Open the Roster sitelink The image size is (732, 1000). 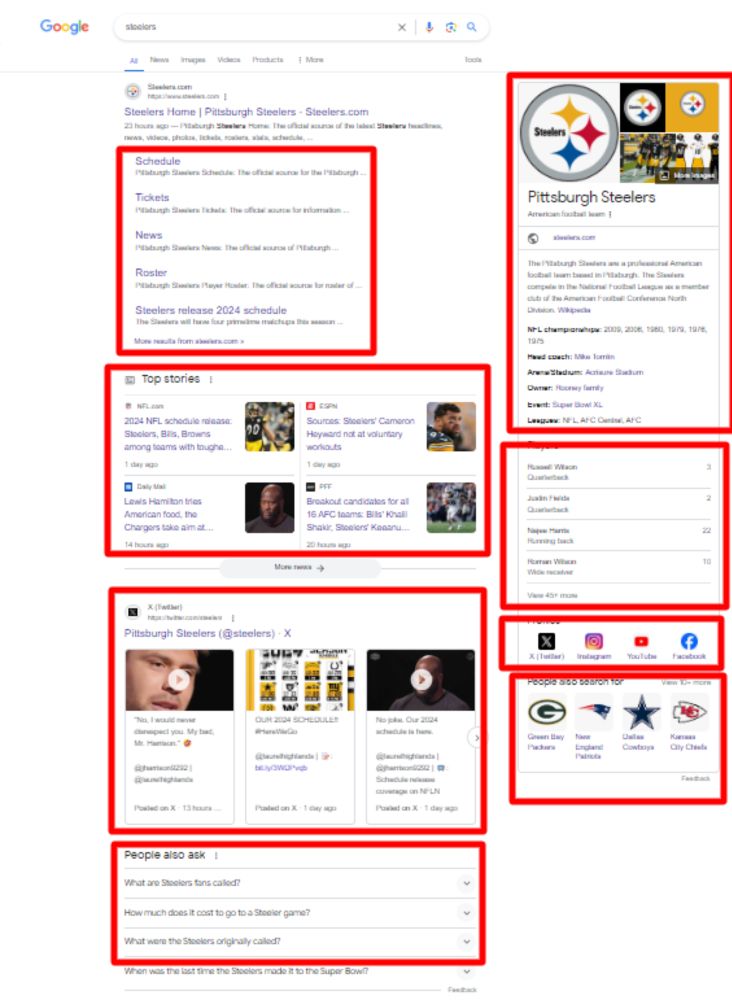click(151, 272)
